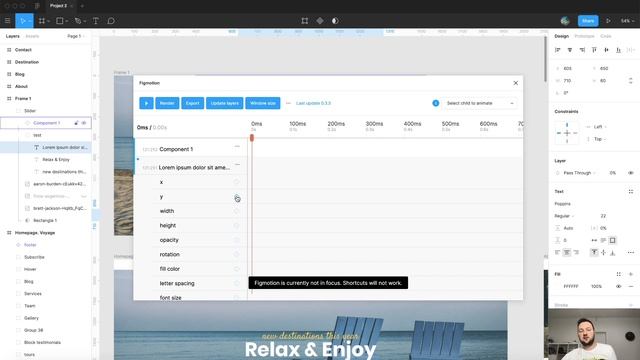Click the user avatar in toolbar
Screen dimensions: 640x360
tap(565, 21)
